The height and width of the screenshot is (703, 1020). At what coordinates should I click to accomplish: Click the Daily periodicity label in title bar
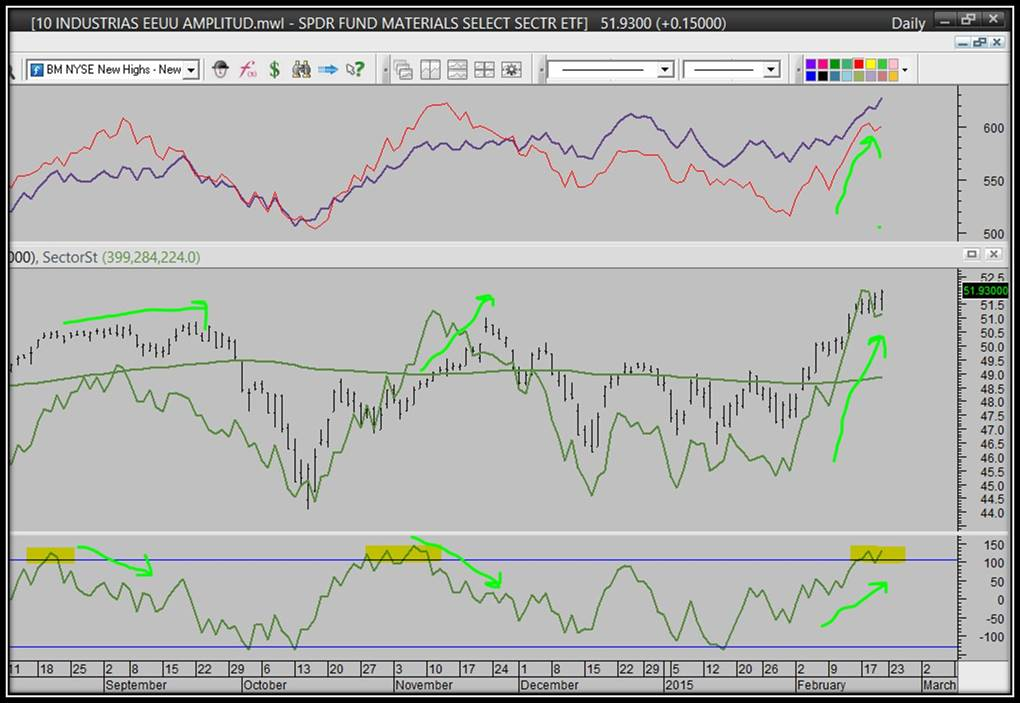click(908, 23)
